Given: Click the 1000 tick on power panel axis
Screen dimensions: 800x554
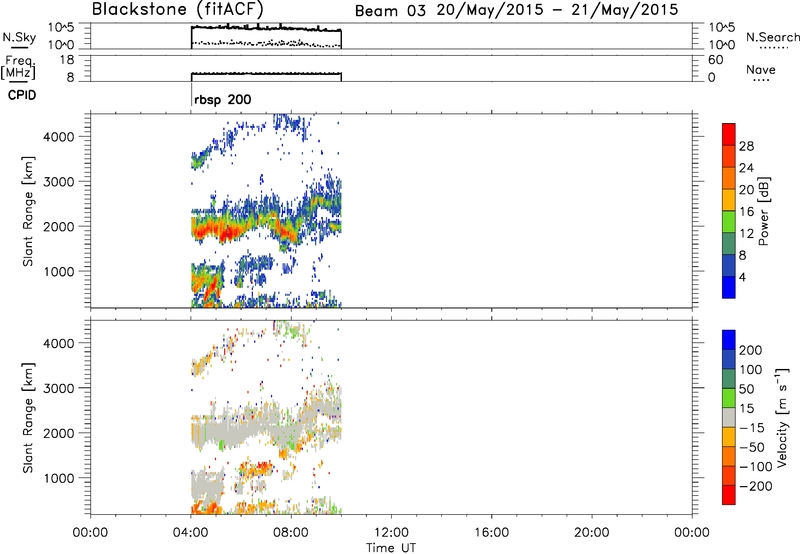Looking at the screenshot, I should [59, 271].
